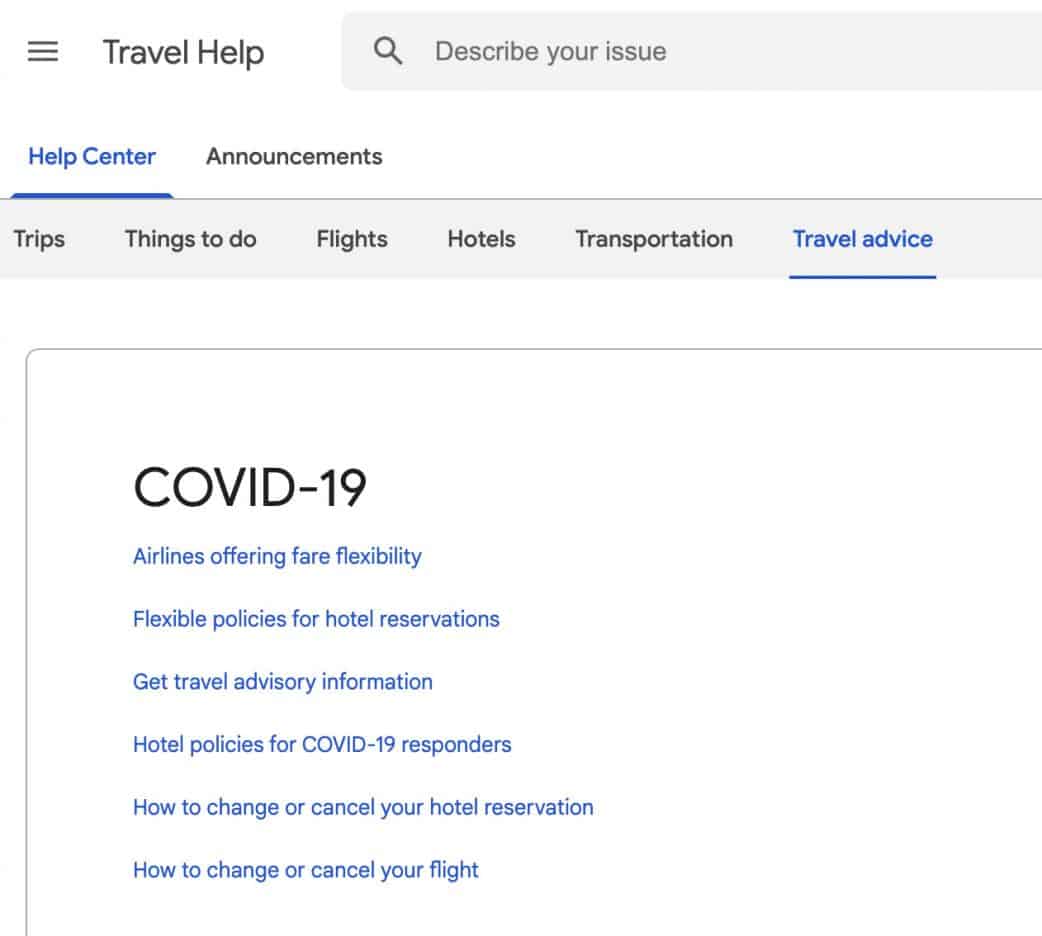Click the COVID-19 section heading
1042x936 pixels.
(250, 489)
